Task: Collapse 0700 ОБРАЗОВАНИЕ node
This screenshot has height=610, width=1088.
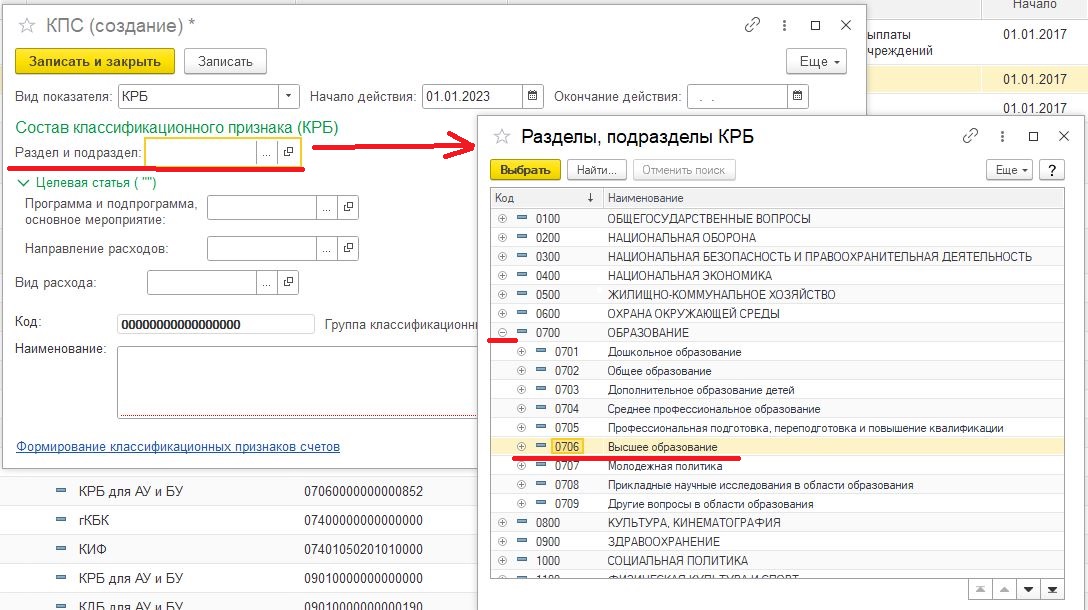Action: point(502,332)
